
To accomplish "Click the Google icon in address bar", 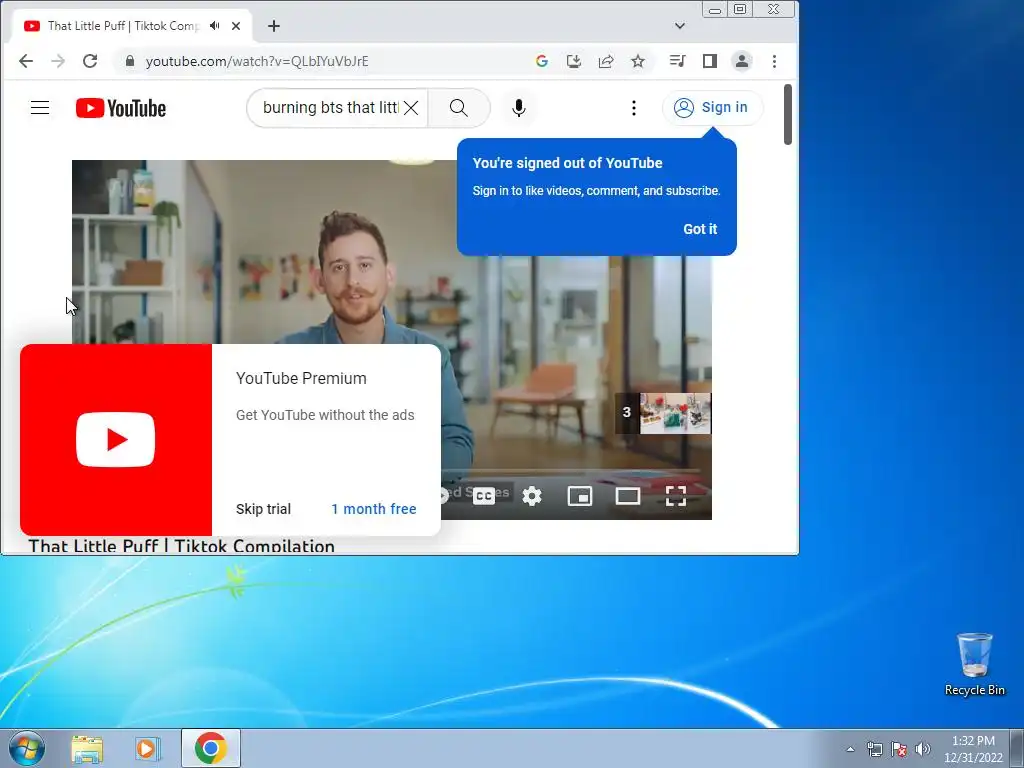I will tap(541, 61).
